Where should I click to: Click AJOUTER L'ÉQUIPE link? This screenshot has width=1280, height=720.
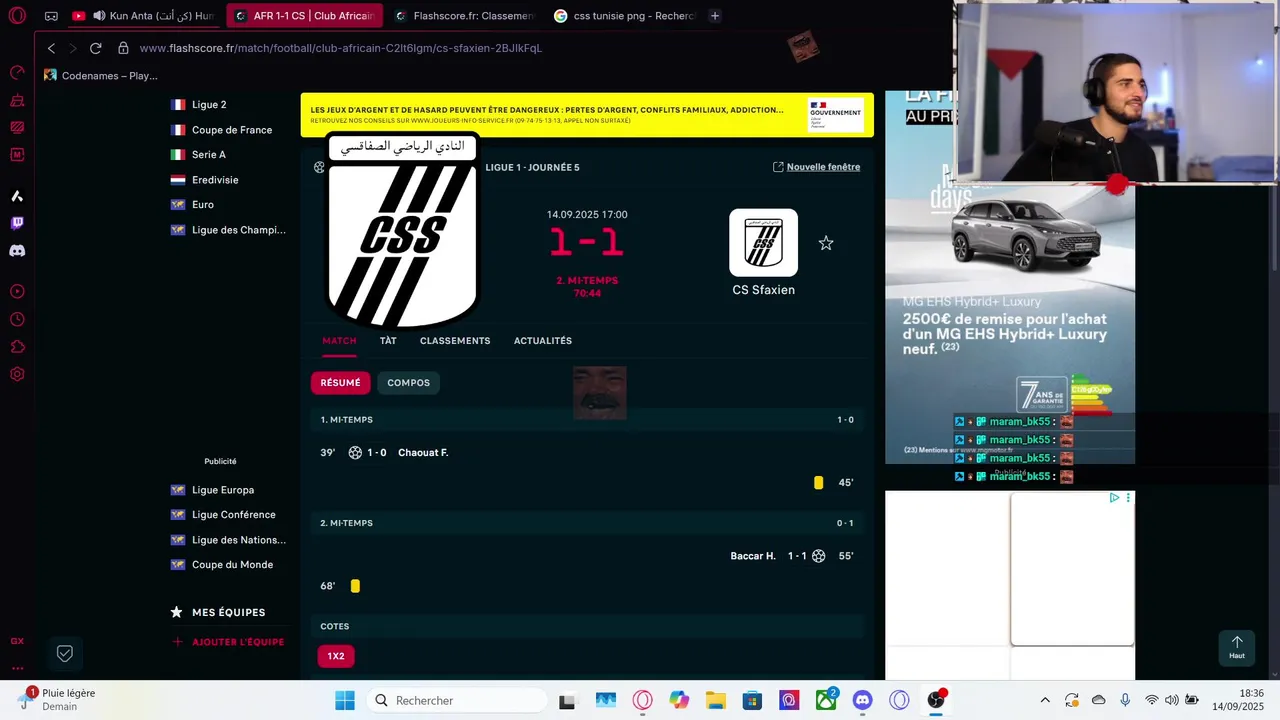tap(229, 642)
